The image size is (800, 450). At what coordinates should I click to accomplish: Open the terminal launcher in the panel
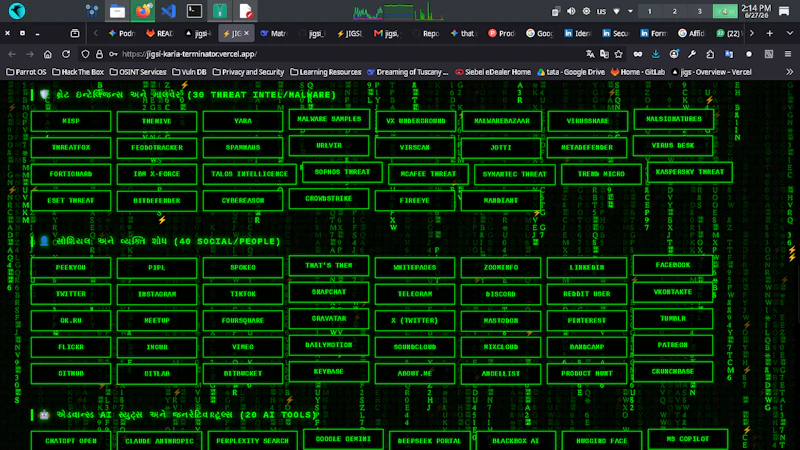pos(194,11)
